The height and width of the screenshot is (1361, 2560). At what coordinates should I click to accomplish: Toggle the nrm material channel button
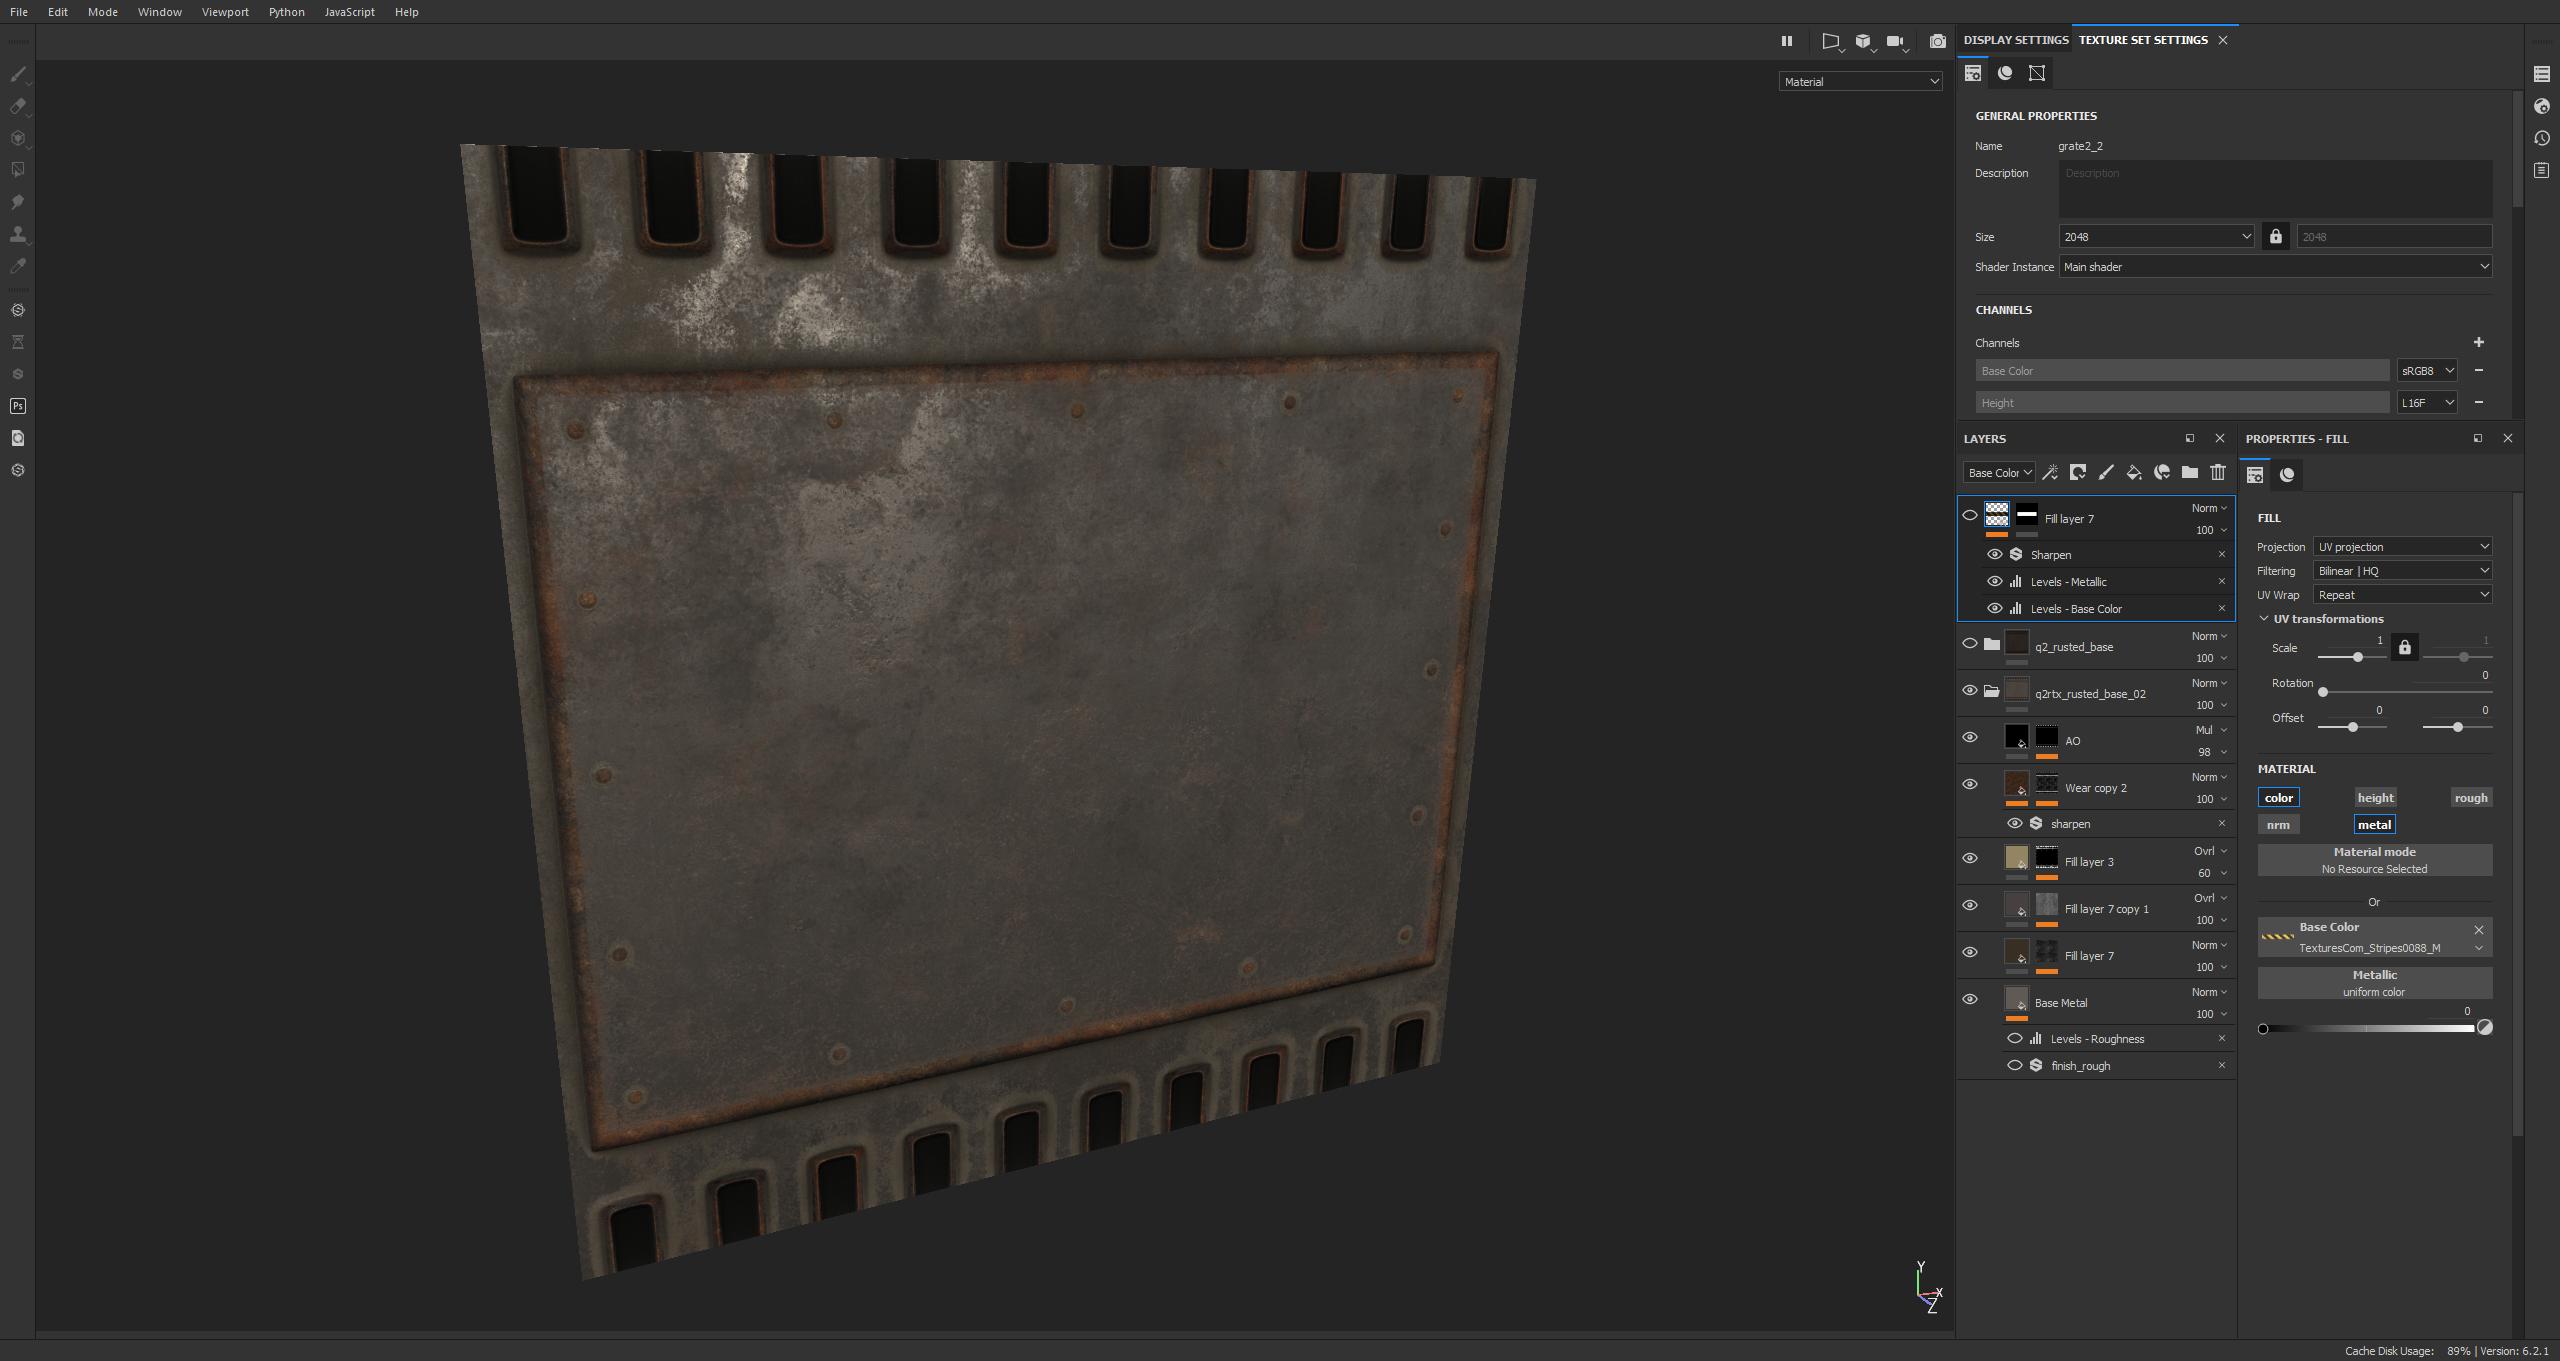(x=2279, y=825)
